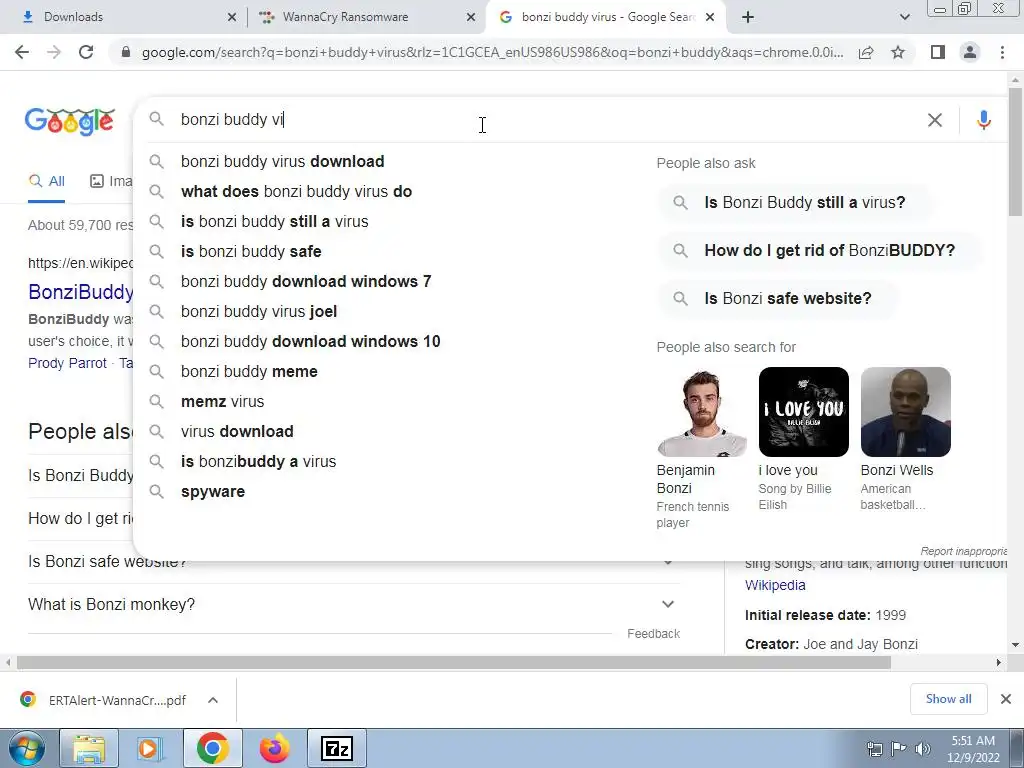Click the Chrome taskbar icon
The image size is (1024, 768).
(212, 748)
